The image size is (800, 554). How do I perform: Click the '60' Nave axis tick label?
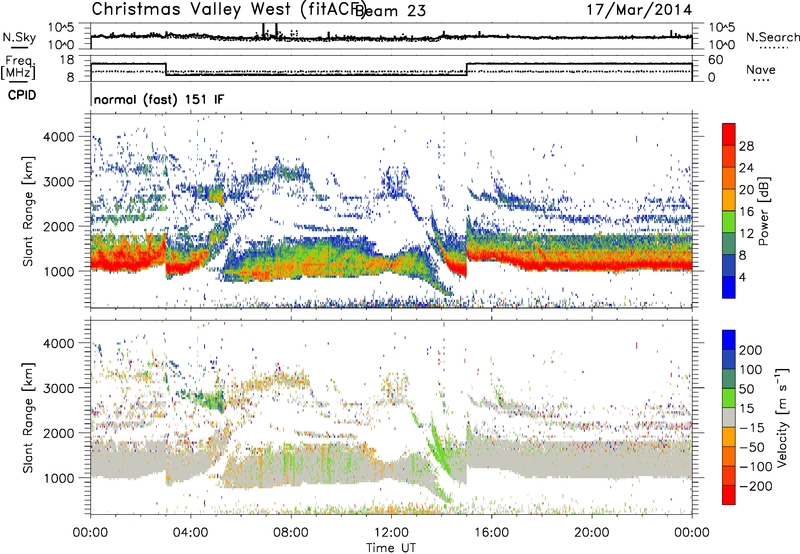(x=716, y=60)
